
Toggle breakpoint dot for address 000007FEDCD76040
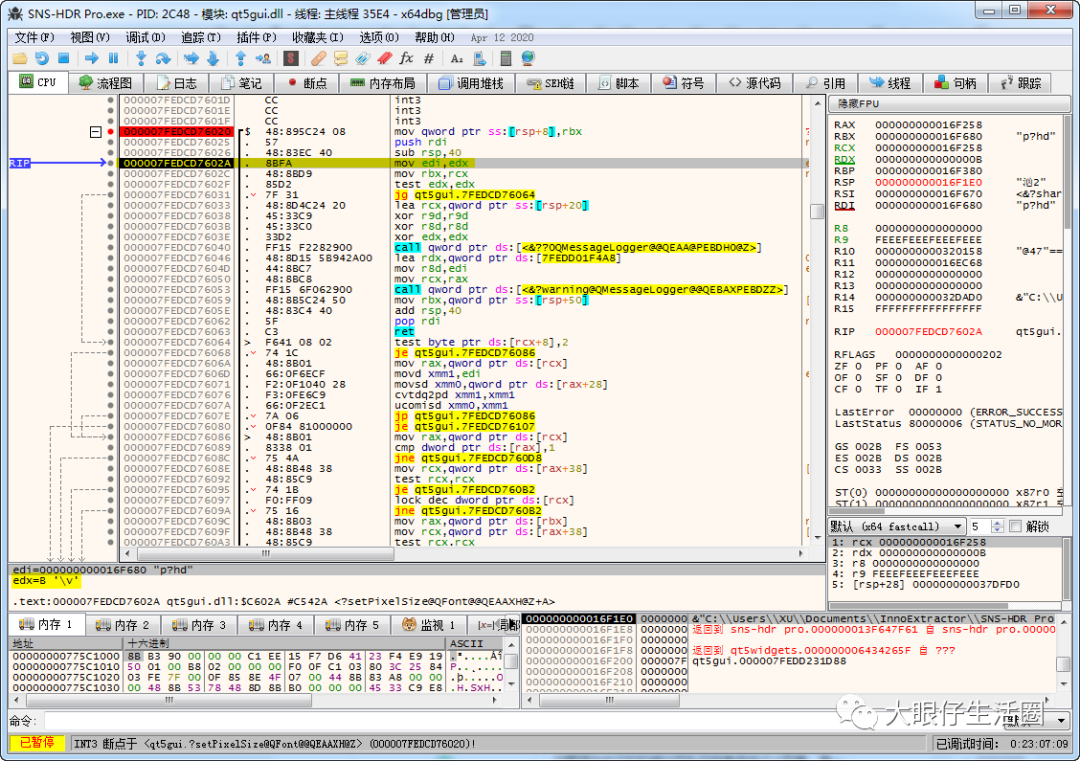[110, 247]
